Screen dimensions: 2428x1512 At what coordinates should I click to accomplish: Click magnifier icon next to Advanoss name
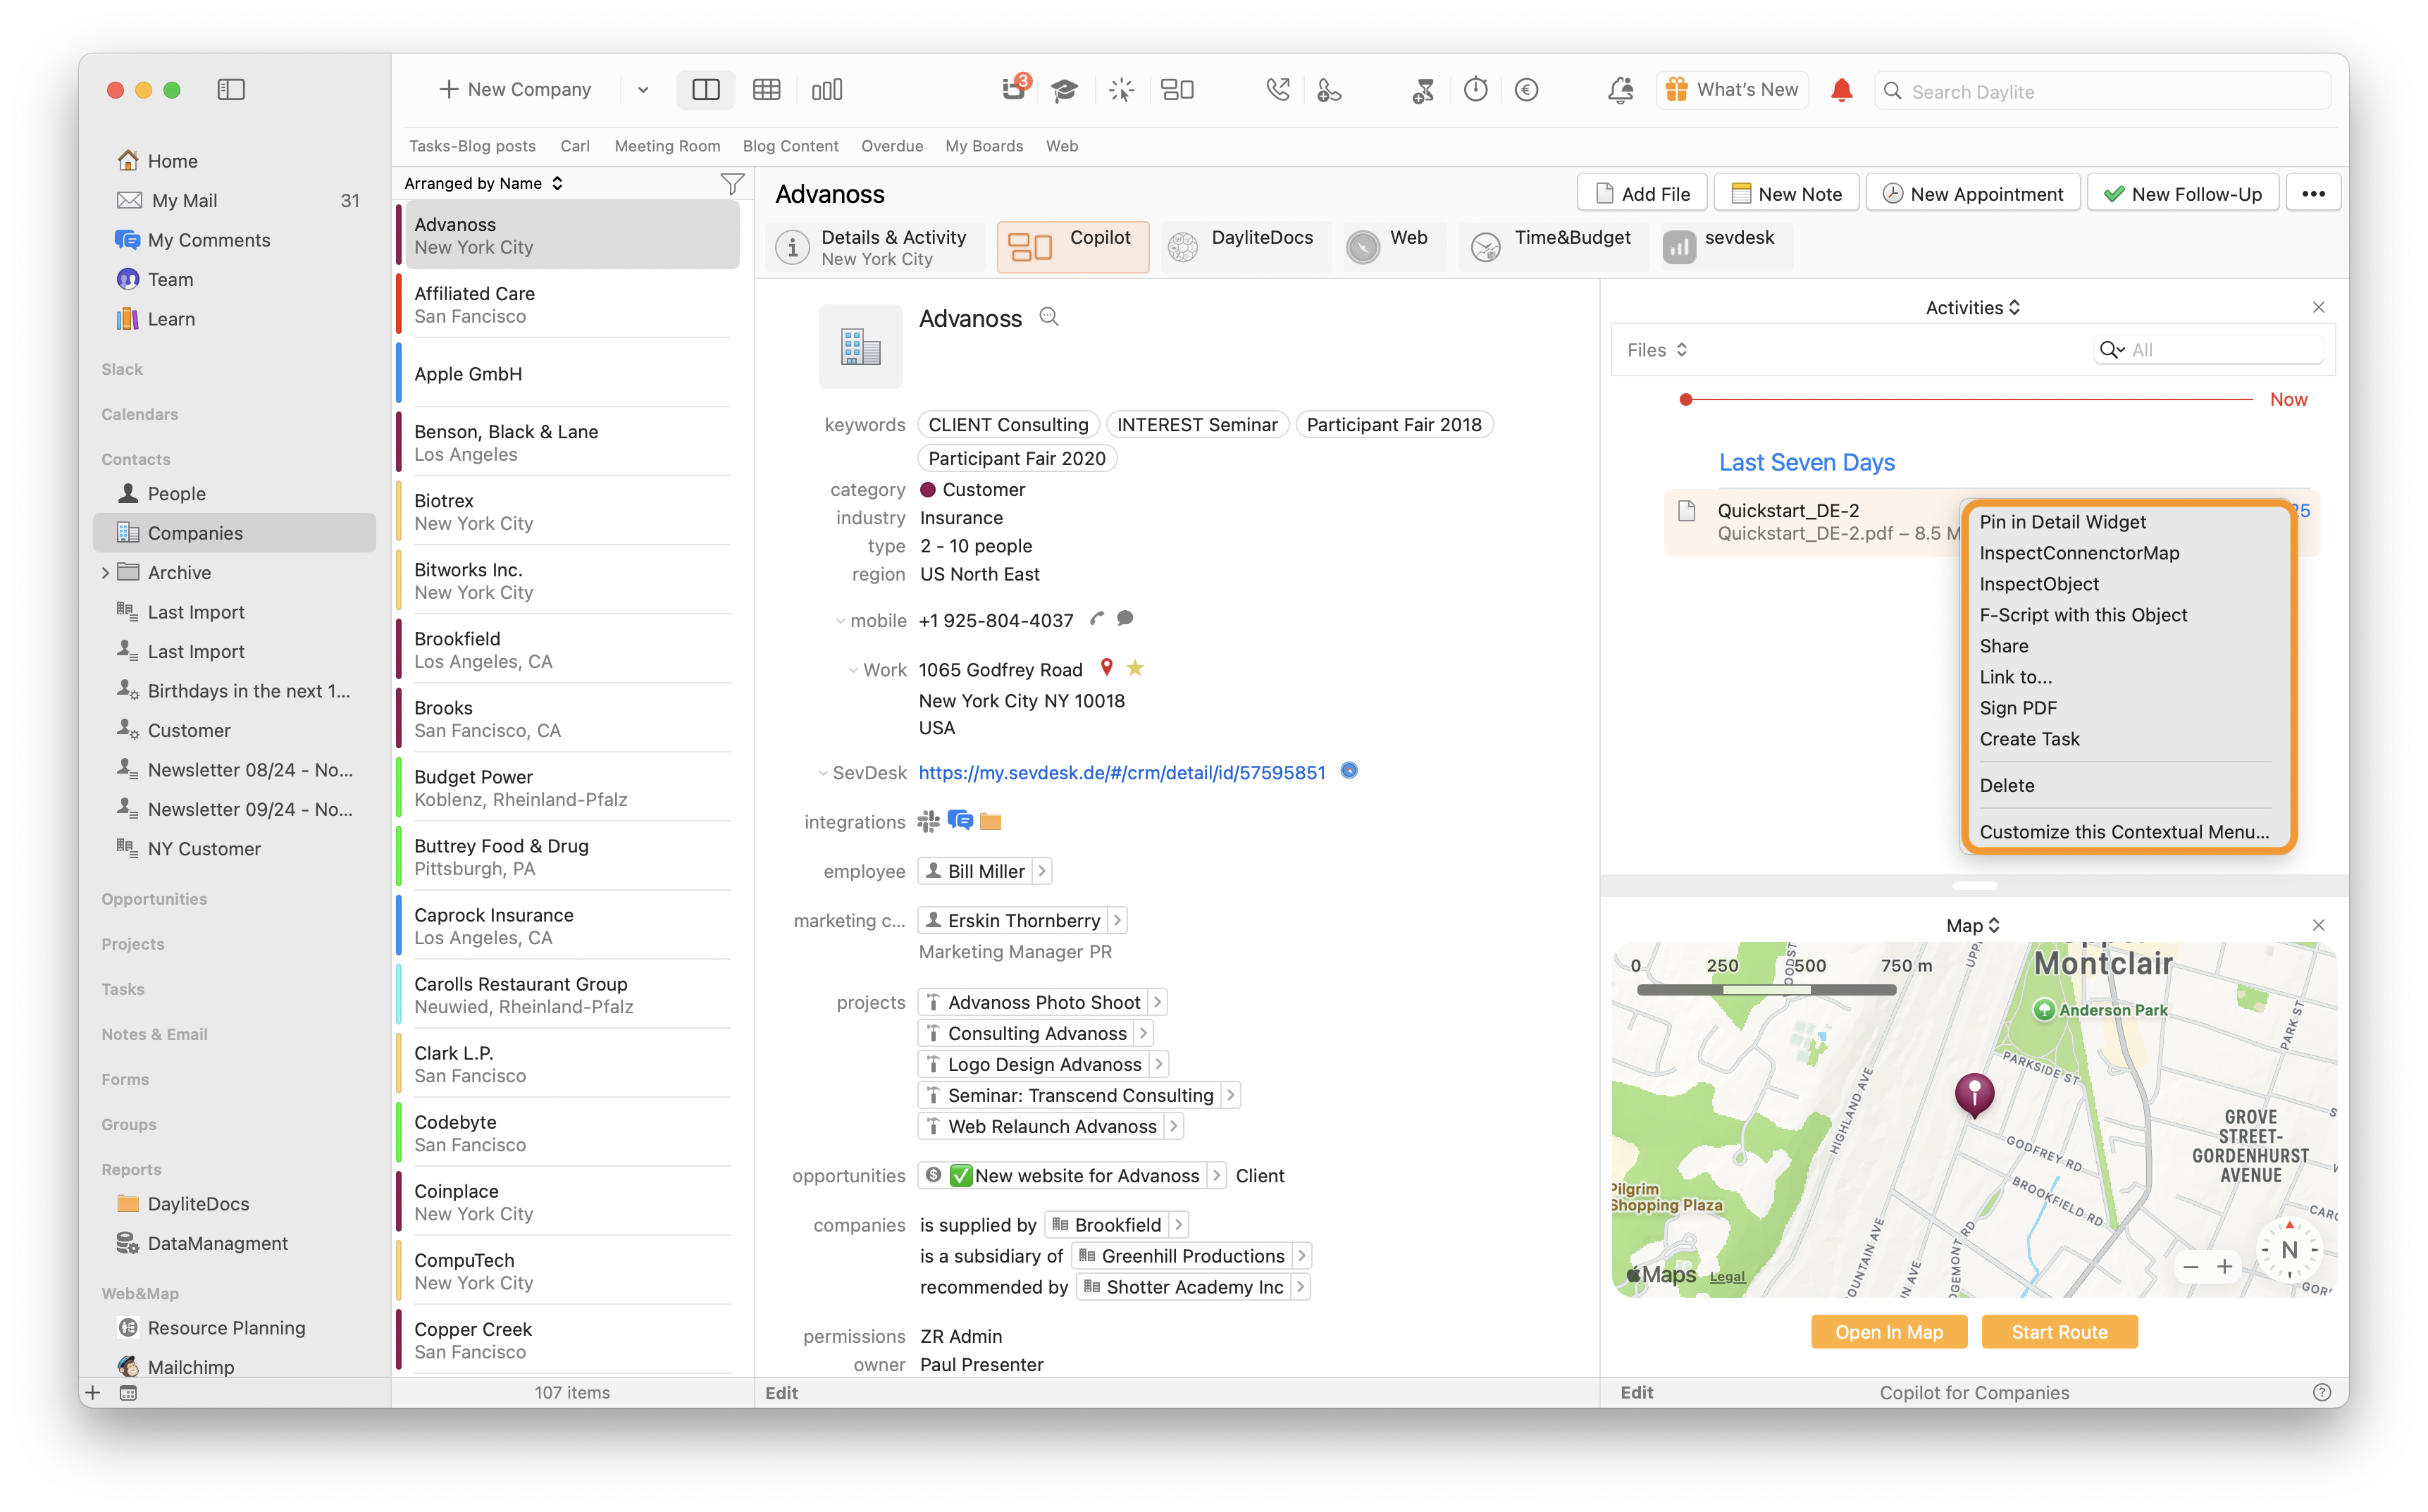click(x=1049, y=317)
